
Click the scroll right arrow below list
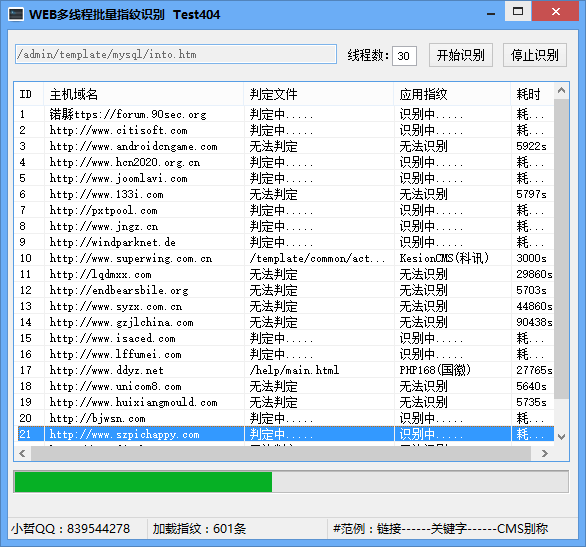pyautogui.click(x=545, y=453)
